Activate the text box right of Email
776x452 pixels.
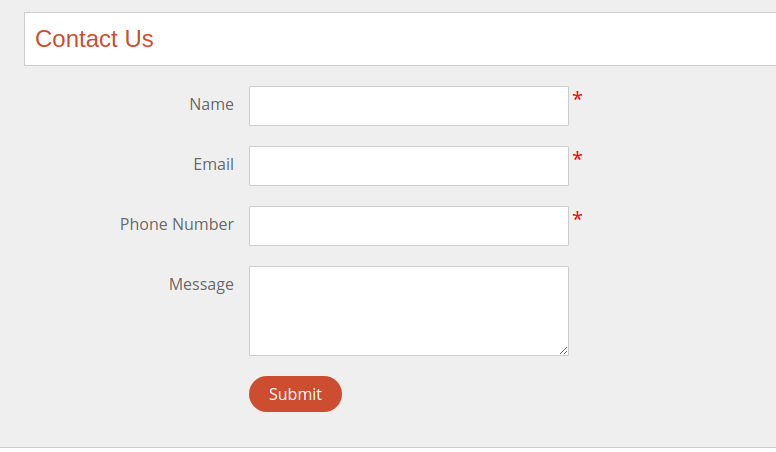[x=408, y=166]
